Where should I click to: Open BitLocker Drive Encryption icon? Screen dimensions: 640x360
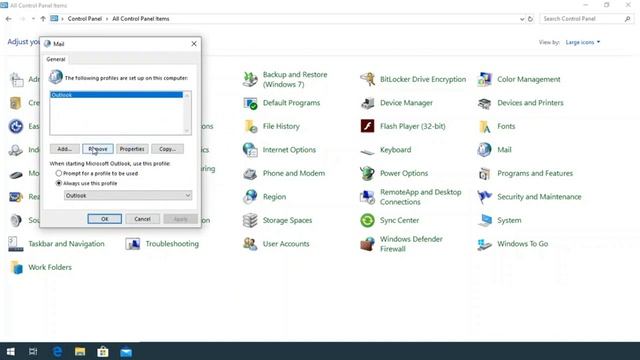click(x=367, y=79)
